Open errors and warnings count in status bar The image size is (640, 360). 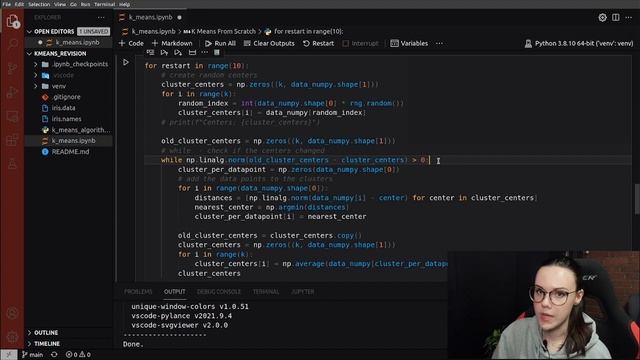78,355
